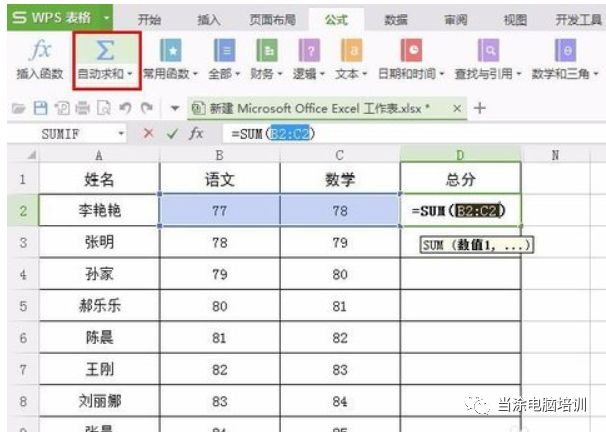Click the select-all corner triangle

(x=32, y=155)
